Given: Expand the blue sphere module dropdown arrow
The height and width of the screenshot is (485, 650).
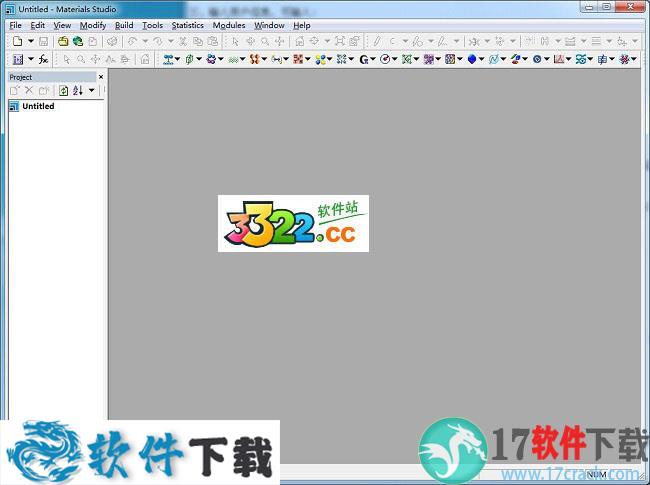Looking at the screenshot, I should 481,59.
